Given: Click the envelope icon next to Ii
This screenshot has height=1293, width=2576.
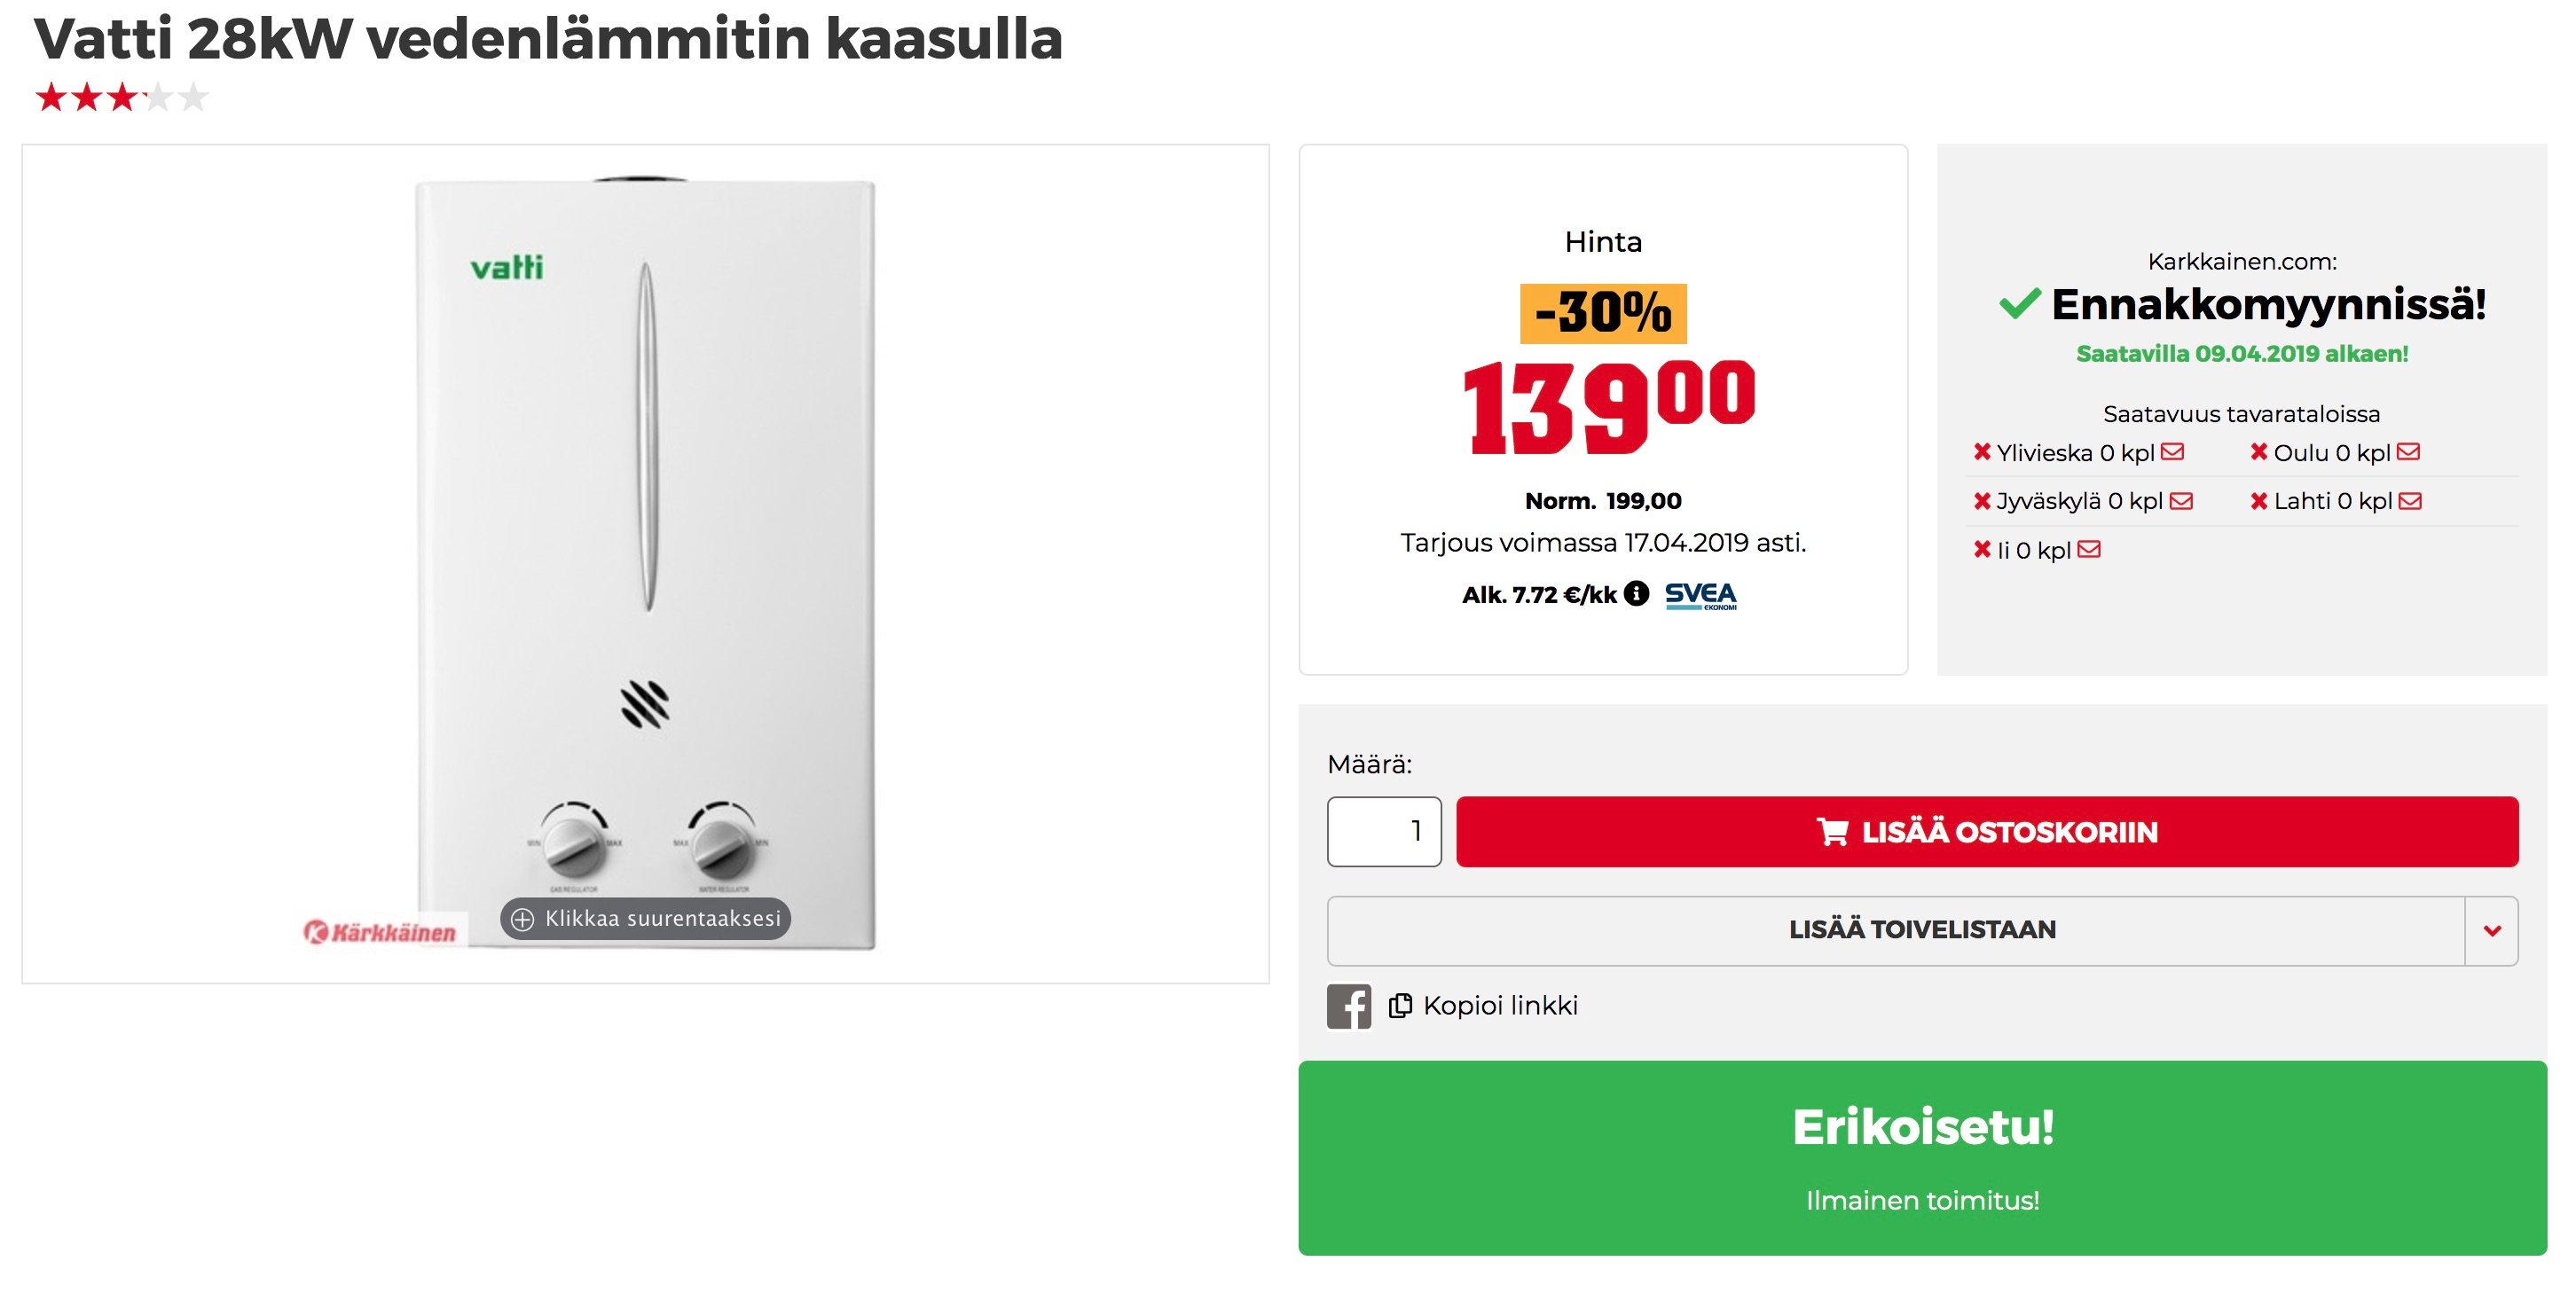Looking at the screenshot, I should 2089,549.
